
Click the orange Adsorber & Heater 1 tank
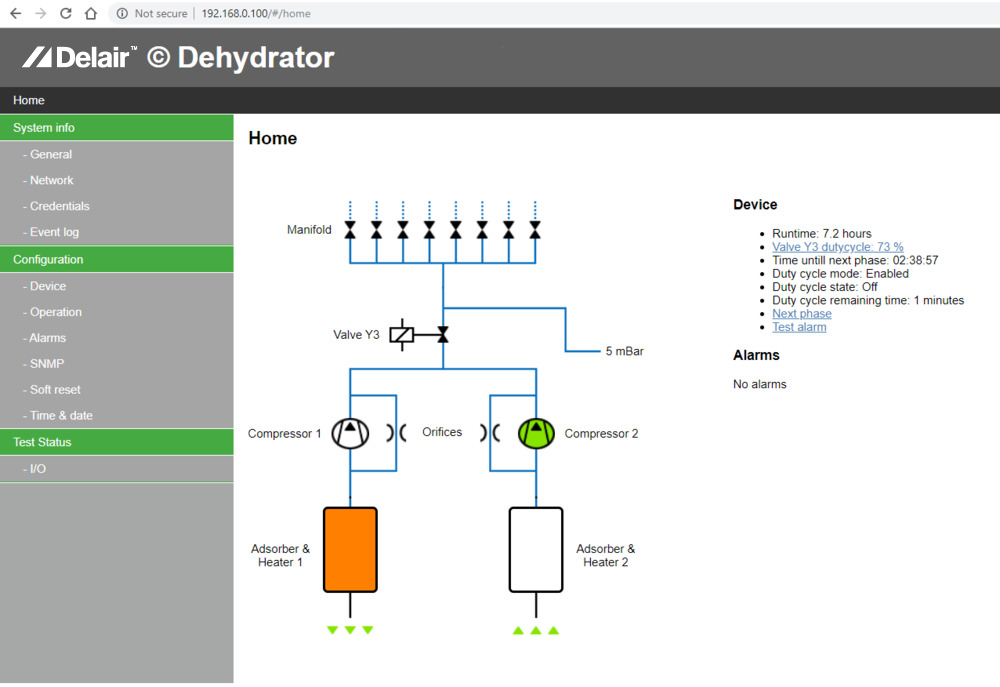(x=350, y=550)
